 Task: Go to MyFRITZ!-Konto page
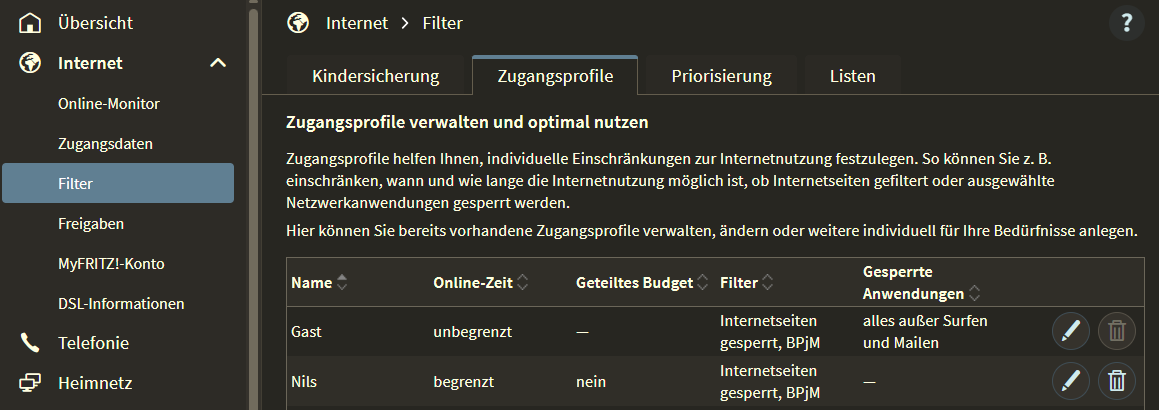point(111,264)
